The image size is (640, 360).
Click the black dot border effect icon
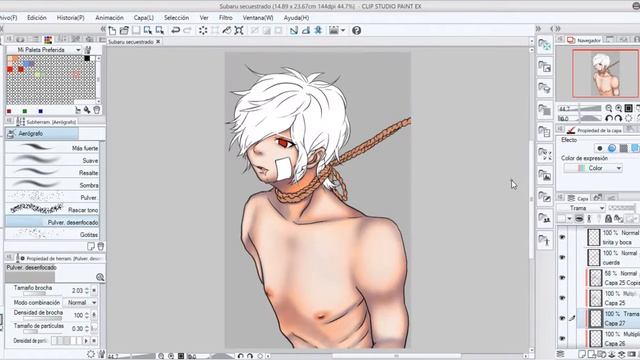tap(600, 148)
